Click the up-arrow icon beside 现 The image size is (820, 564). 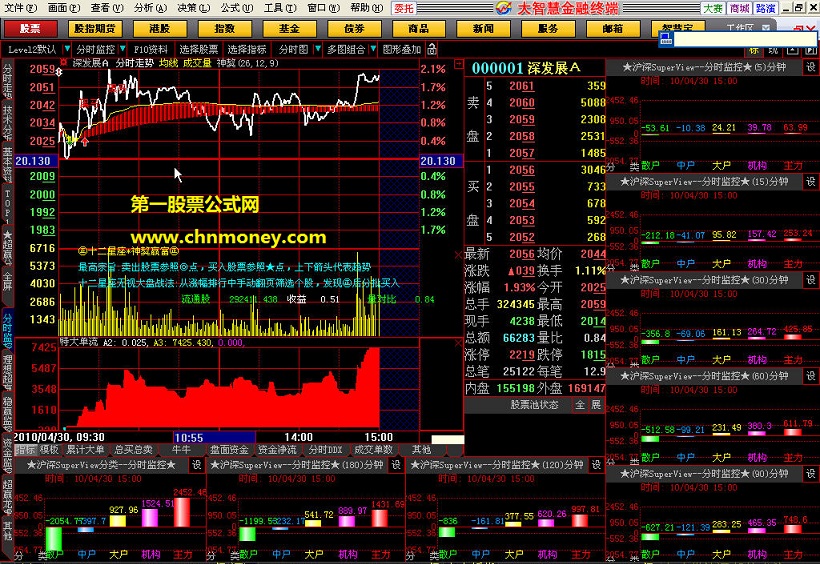pos(793,51)
